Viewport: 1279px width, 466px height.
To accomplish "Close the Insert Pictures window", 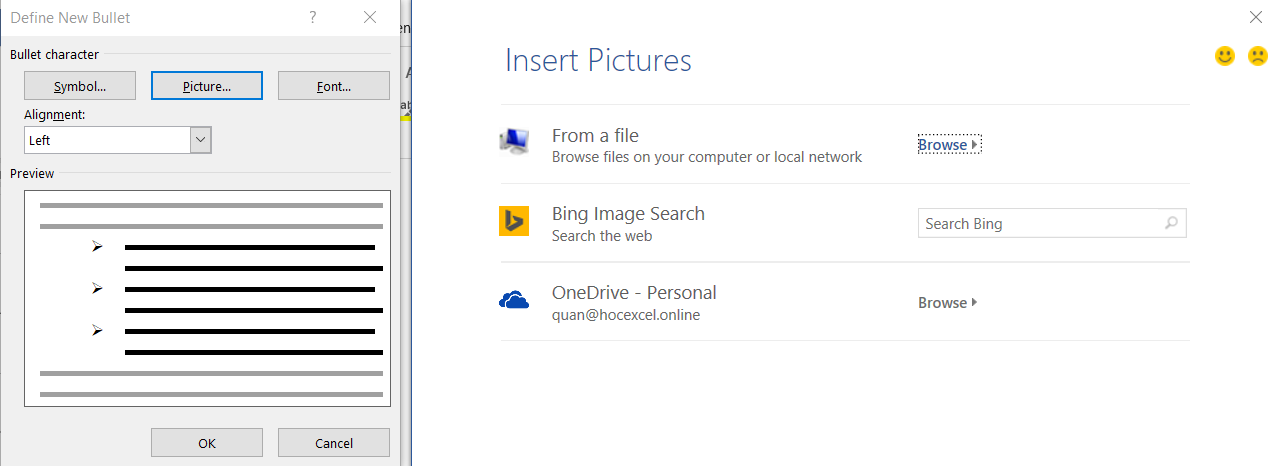I will 1256,17.
